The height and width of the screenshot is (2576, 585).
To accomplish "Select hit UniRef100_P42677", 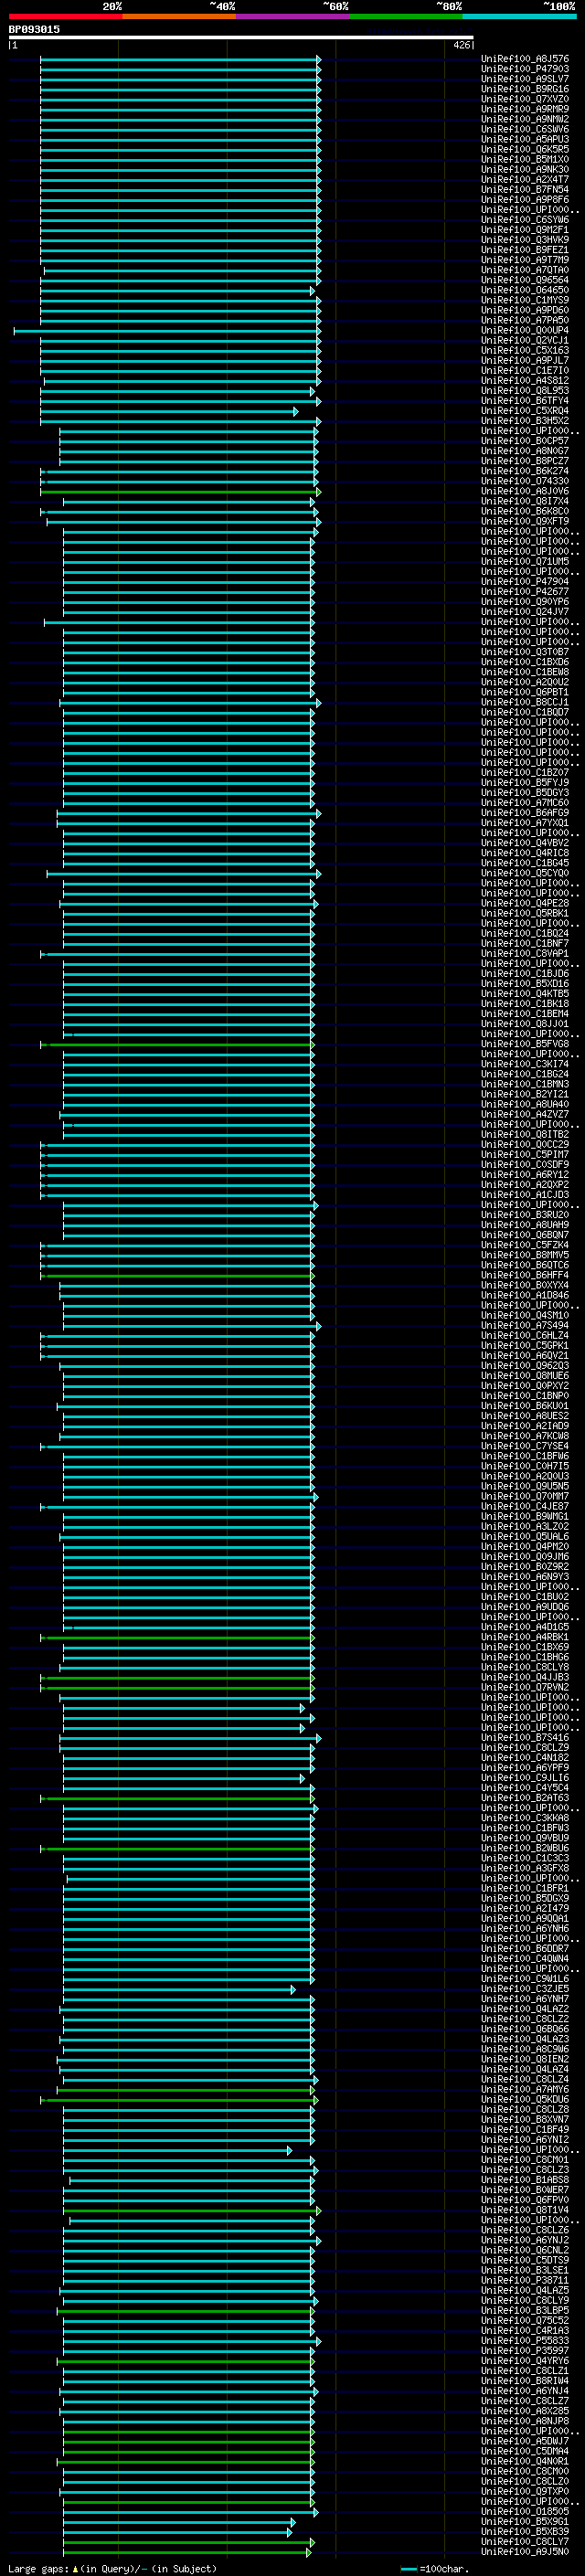I will (x=525, y=592).
